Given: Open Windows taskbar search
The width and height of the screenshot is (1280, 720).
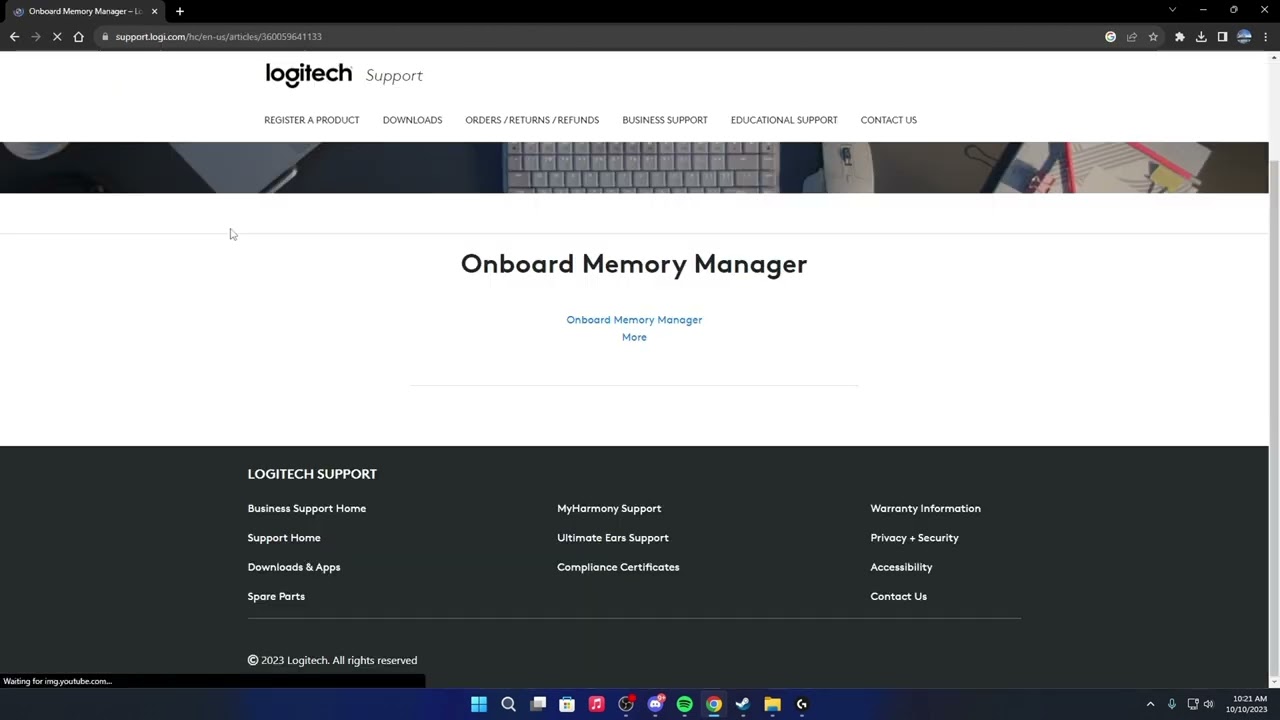Looking at the screenshot, I should pos(508,704).
